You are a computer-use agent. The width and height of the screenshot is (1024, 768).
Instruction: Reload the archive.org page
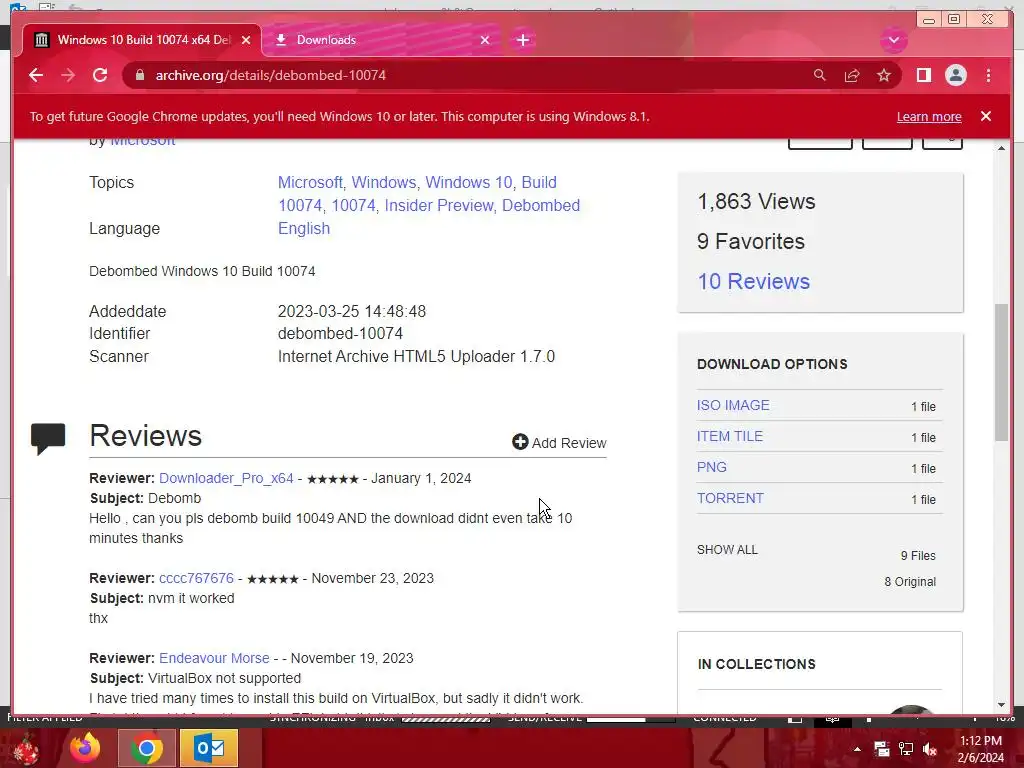(x=100, y=75)
